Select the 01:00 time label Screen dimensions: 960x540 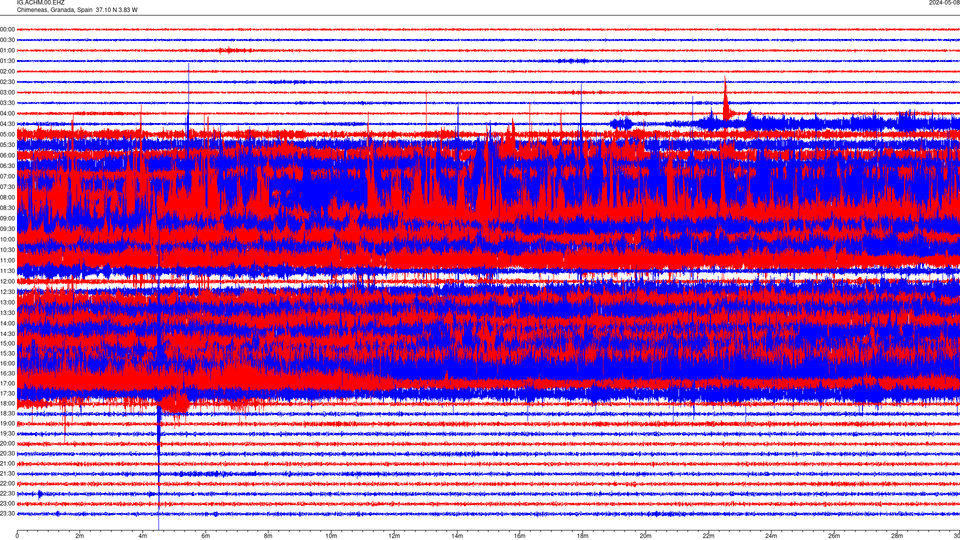pyautogui.click(x=7, y=51)
